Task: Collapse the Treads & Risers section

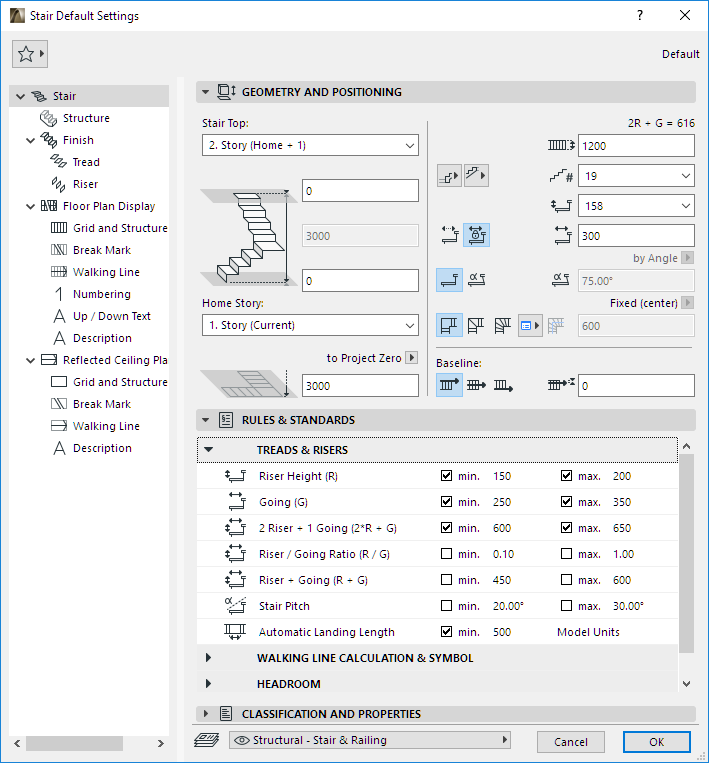Action: click(x=209, y=450)
